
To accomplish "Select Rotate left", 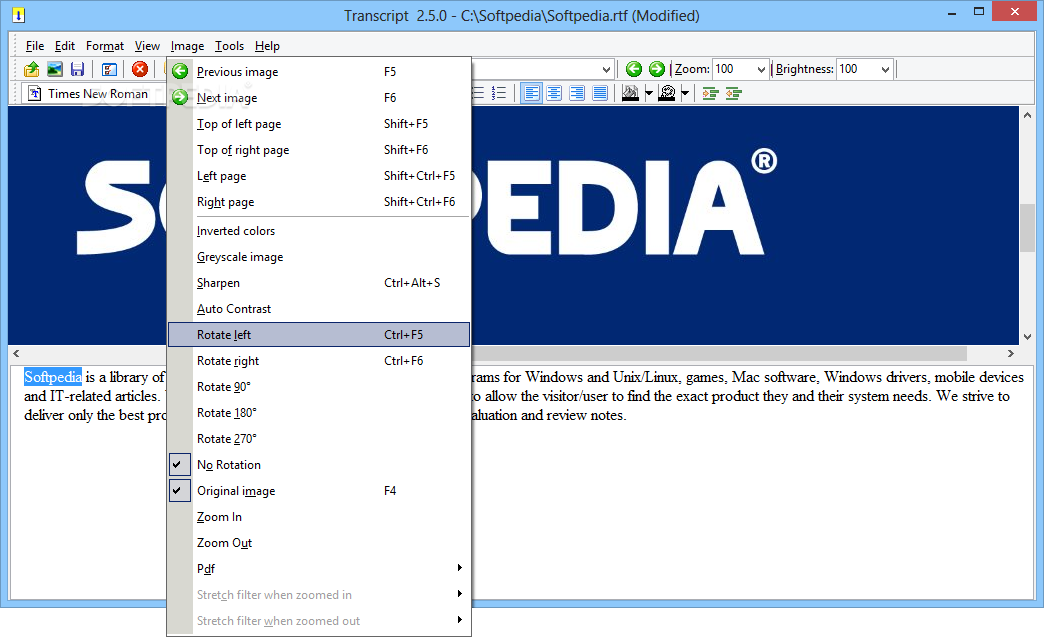I will point(319,335).
